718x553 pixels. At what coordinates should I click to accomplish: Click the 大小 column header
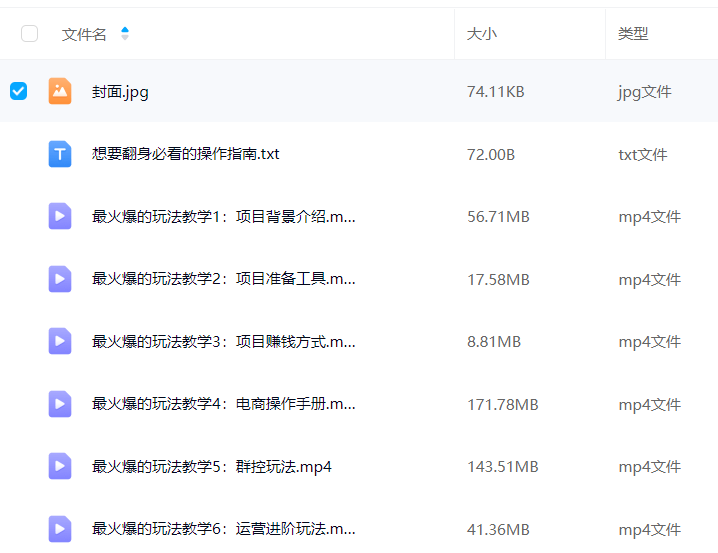[x=482, y=34]
